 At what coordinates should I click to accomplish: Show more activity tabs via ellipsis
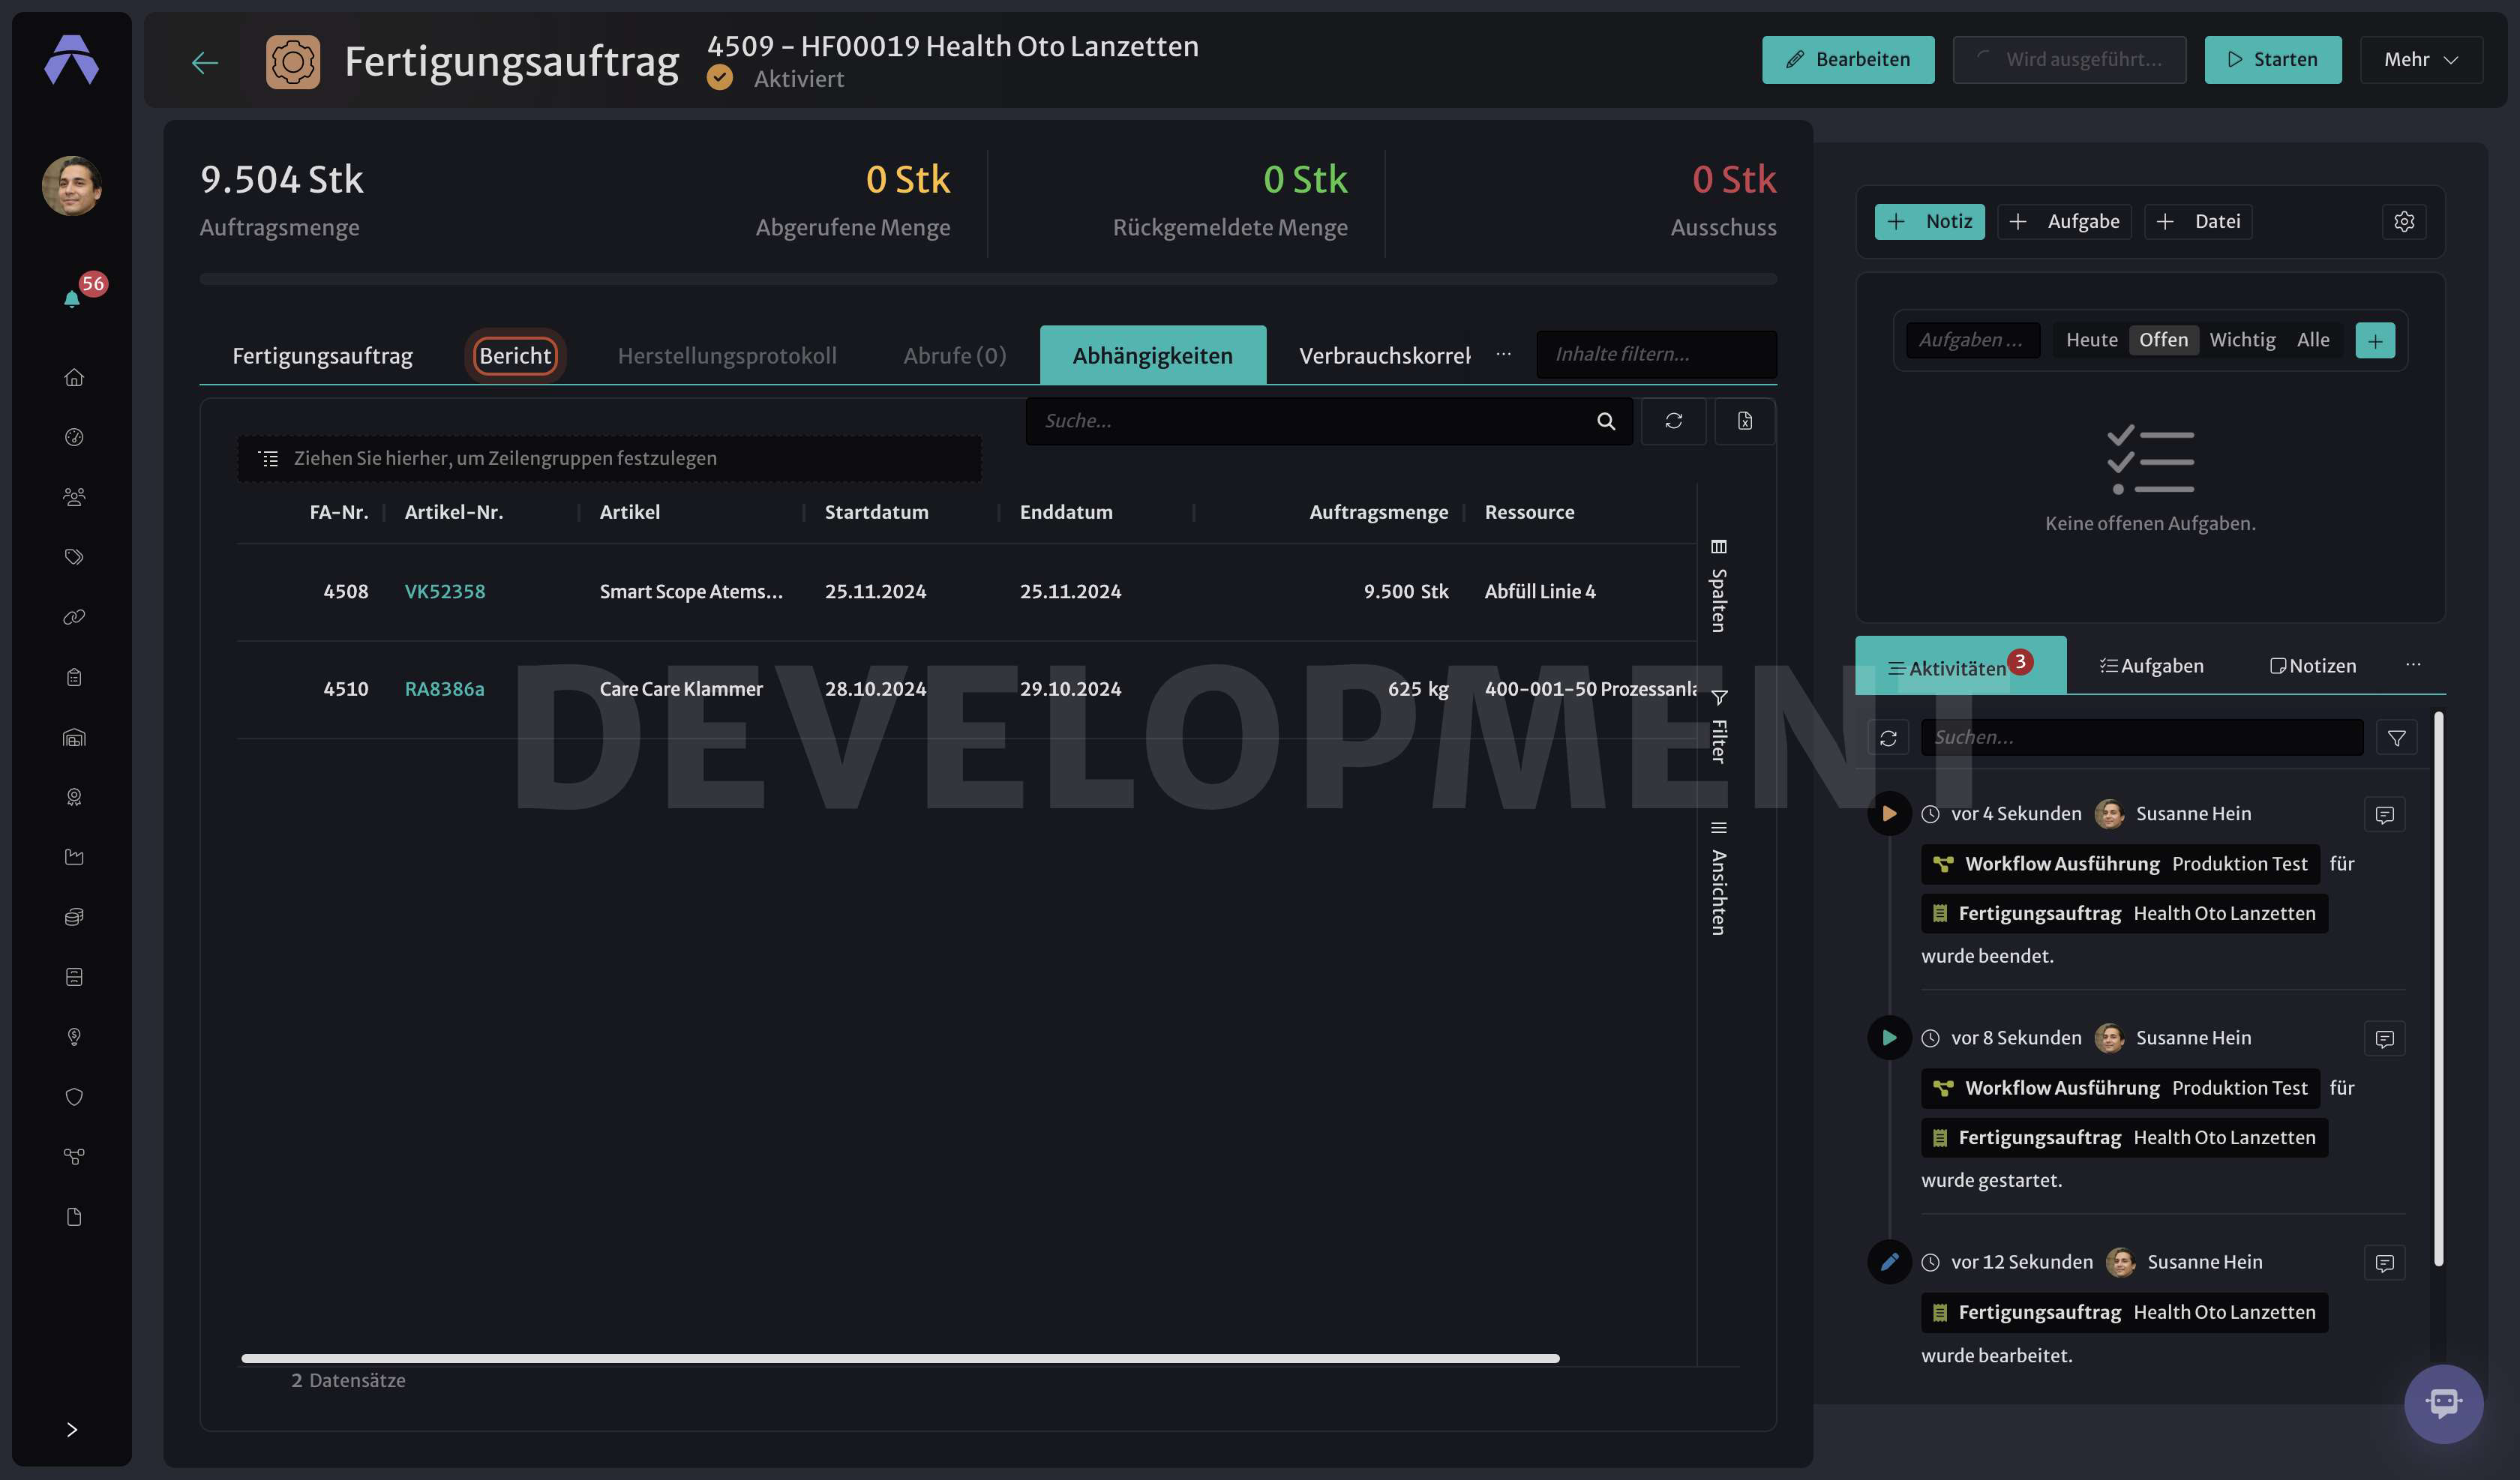2413,664
